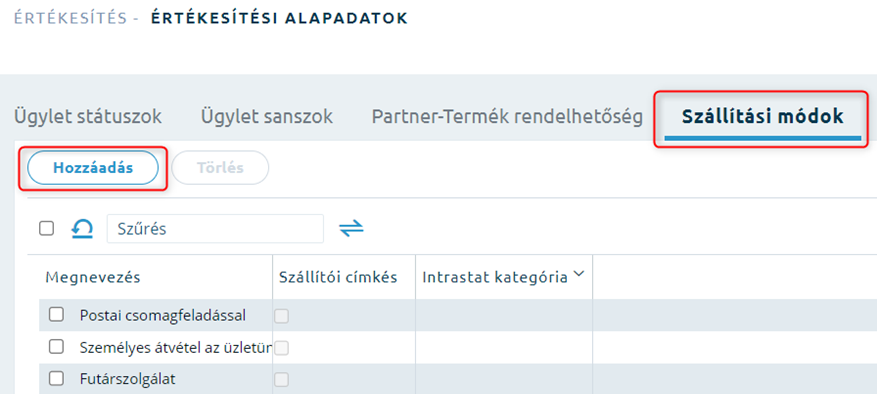This screenshot has height=394, width=877.
Task: Toggle the select-all checkbox beside filter
Action: [46, 228]
